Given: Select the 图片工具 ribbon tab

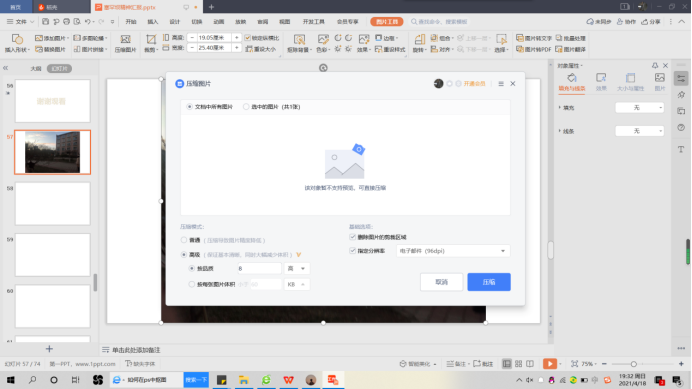Looking at the screenshot, I should tap(387, 22).
